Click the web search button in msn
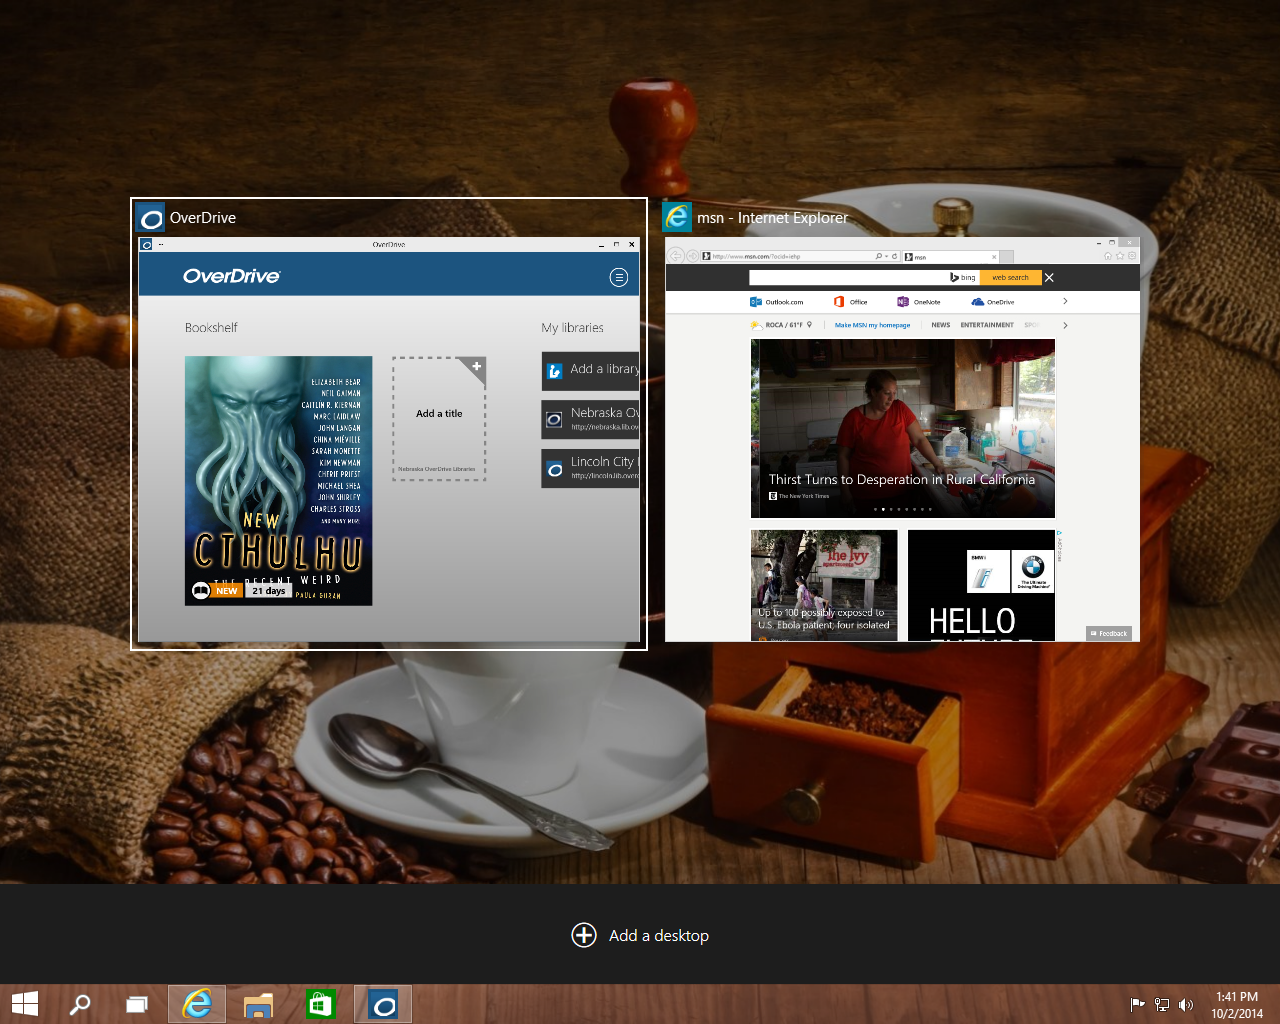Viewport: 1280px width, 1024px height. tap(1010, 277)
